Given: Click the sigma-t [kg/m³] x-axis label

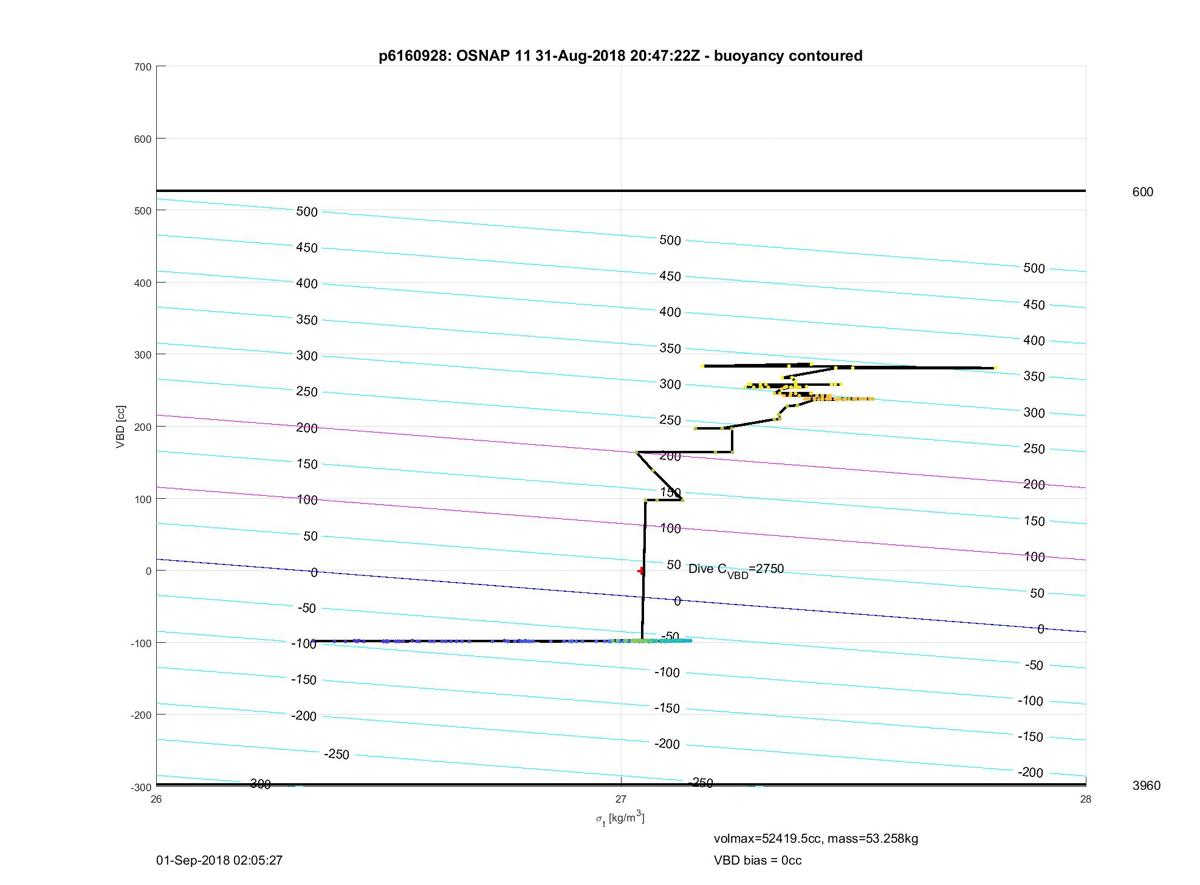Looking at the screenshot, I should pos(620,818).
